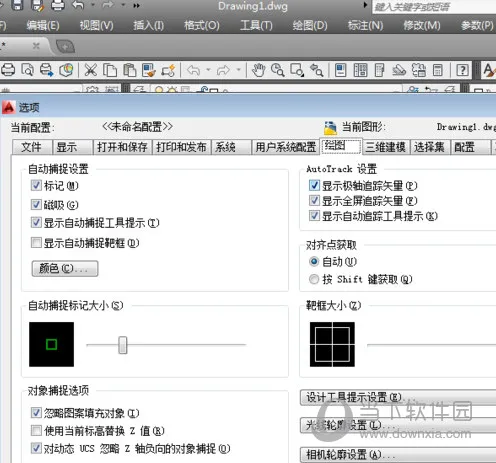The width and height of the screenshot is (496, 463).
Task: Click the Paste clipboard icon
Action: [x=129, y=70]
